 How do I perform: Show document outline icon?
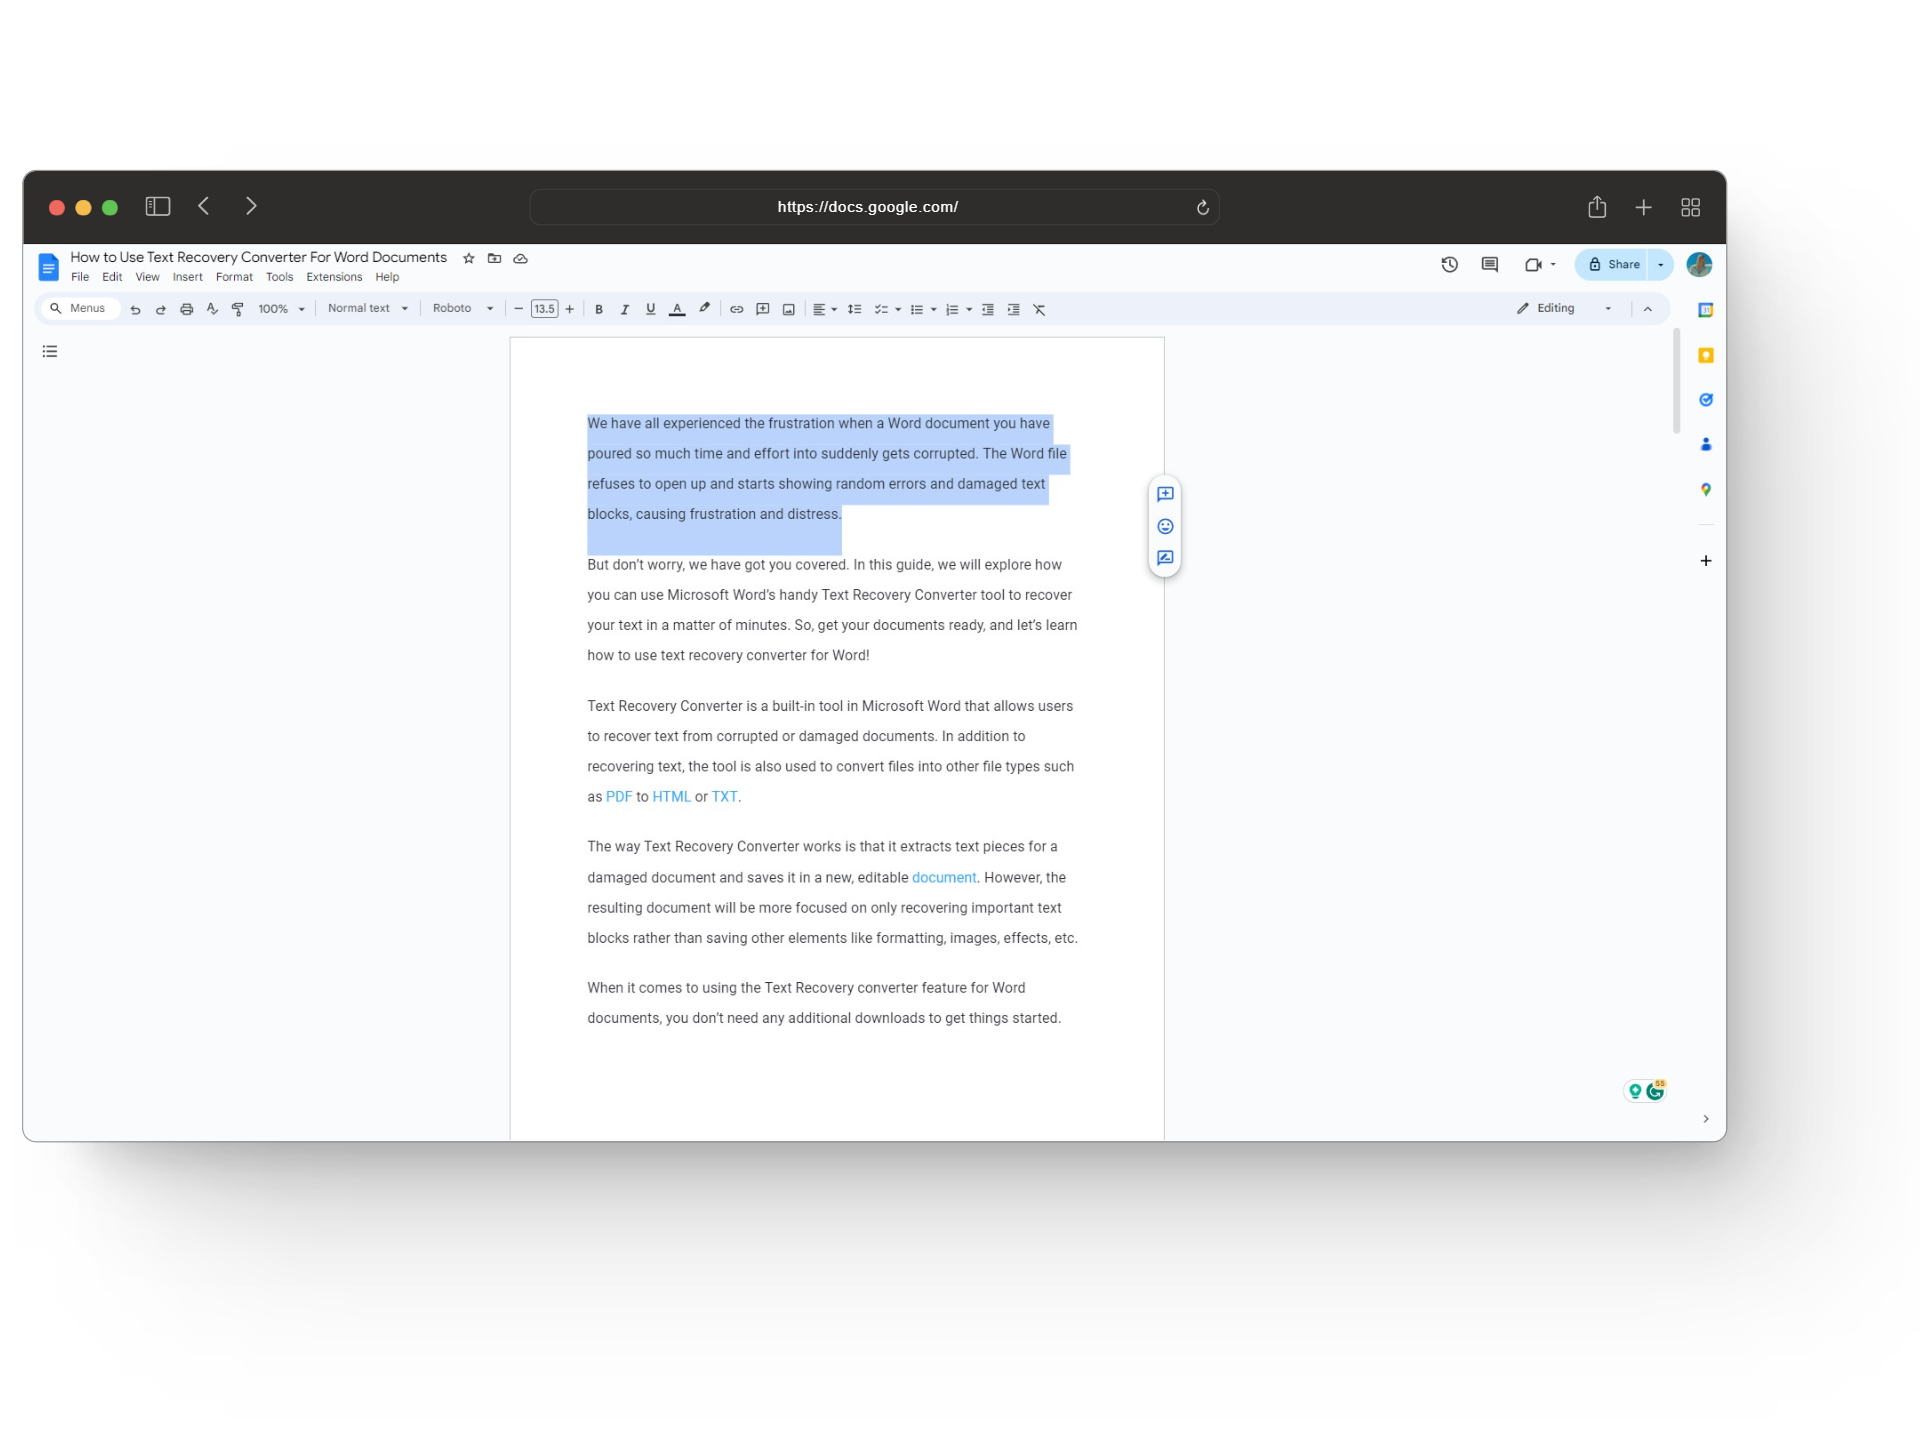pos(50,351)
